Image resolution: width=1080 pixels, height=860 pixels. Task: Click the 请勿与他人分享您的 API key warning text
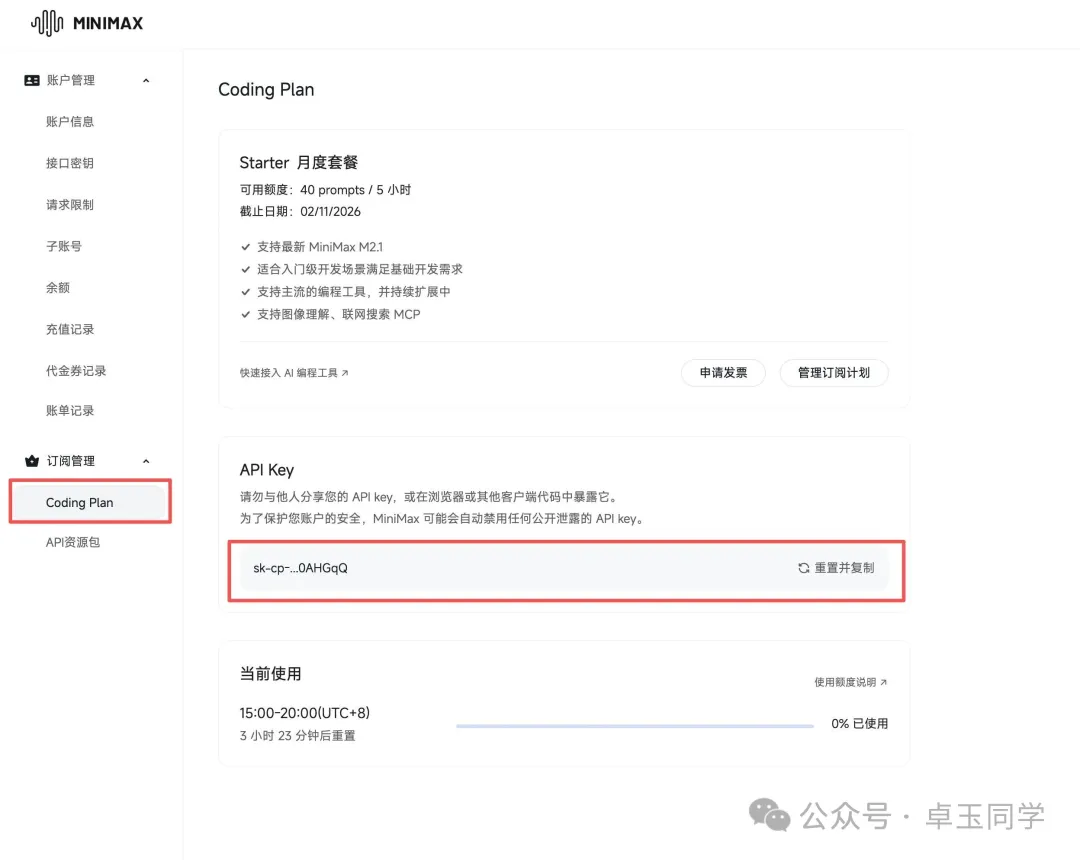[x=429, y=496]
